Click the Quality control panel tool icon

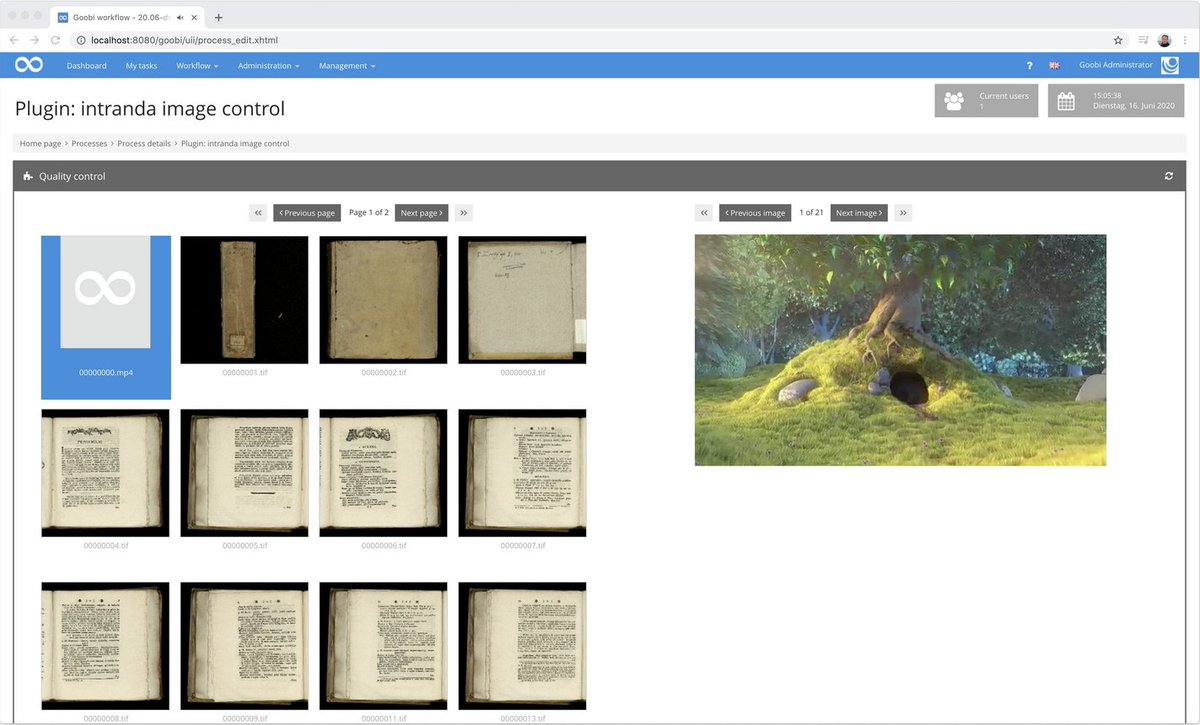point(28,175)
